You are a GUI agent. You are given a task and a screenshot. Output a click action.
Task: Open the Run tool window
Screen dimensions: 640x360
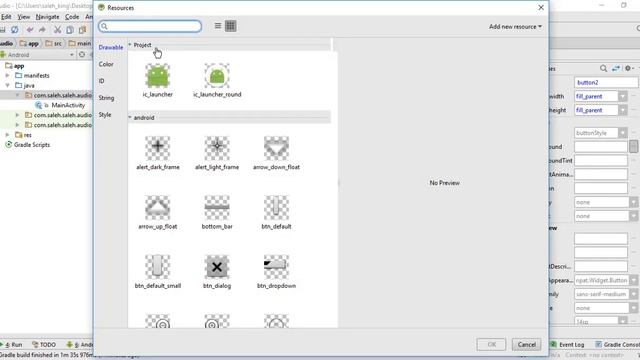tap(12, 345)
